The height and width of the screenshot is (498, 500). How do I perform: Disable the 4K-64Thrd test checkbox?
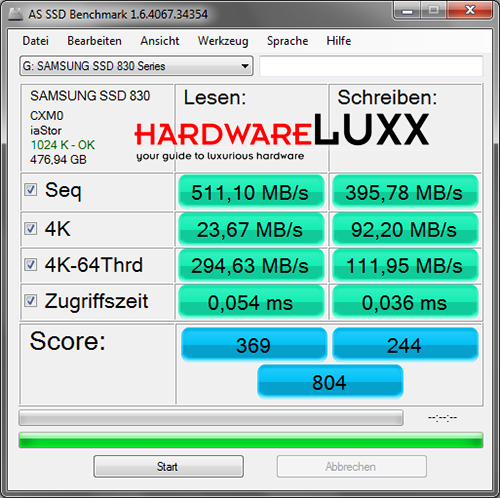click(30, 264)
